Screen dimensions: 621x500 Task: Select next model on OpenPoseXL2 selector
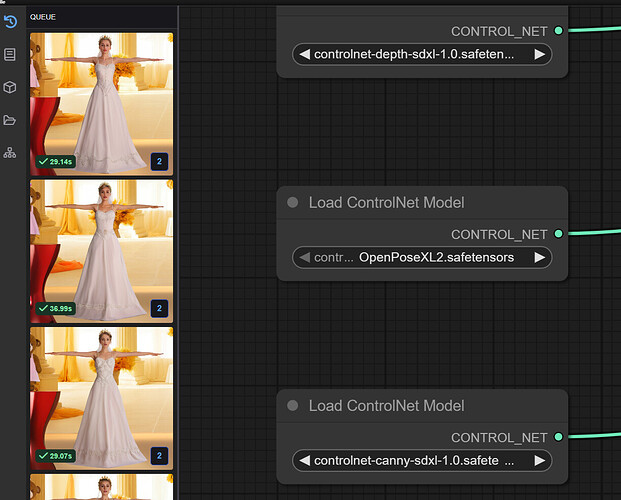539,258
